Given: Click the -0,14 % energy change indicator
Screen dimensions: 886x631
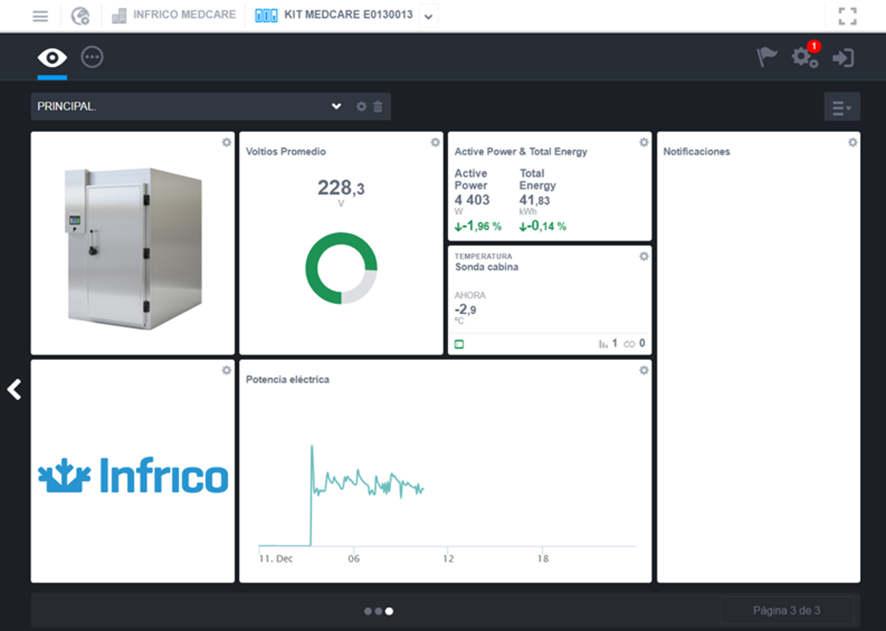Looking at the screenshot, I should 542,226.
